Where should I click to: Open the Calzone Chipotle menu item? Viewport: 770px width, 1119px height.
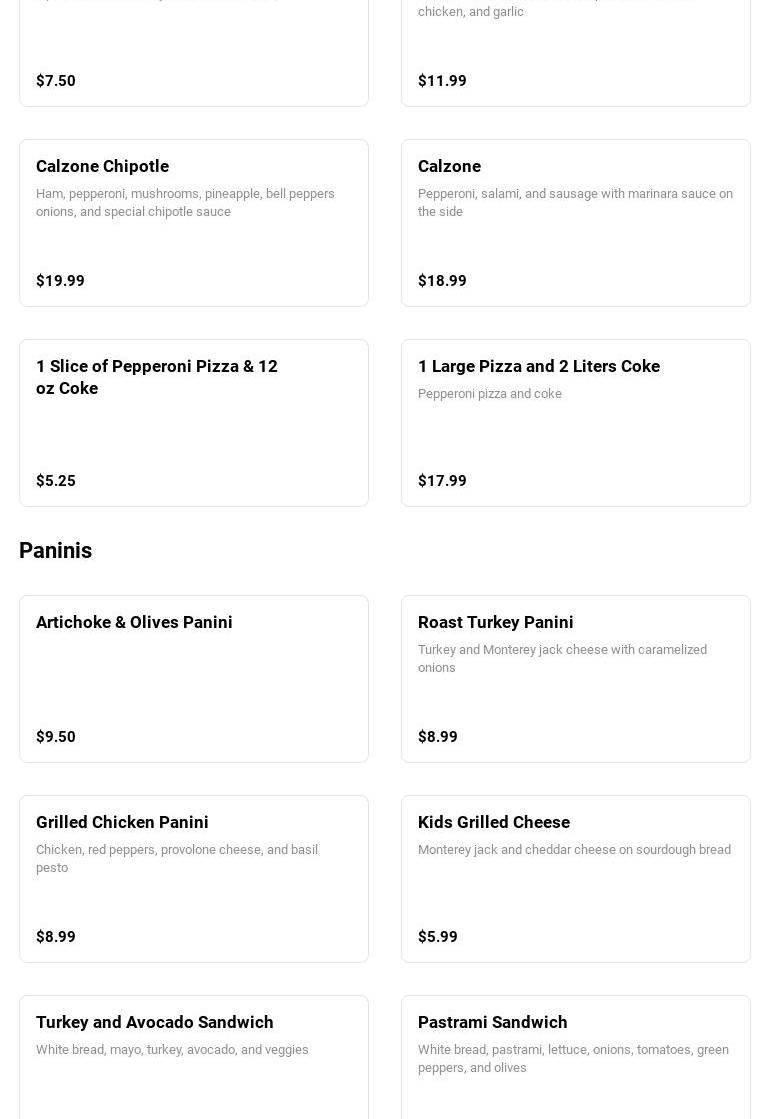point(193,223)
